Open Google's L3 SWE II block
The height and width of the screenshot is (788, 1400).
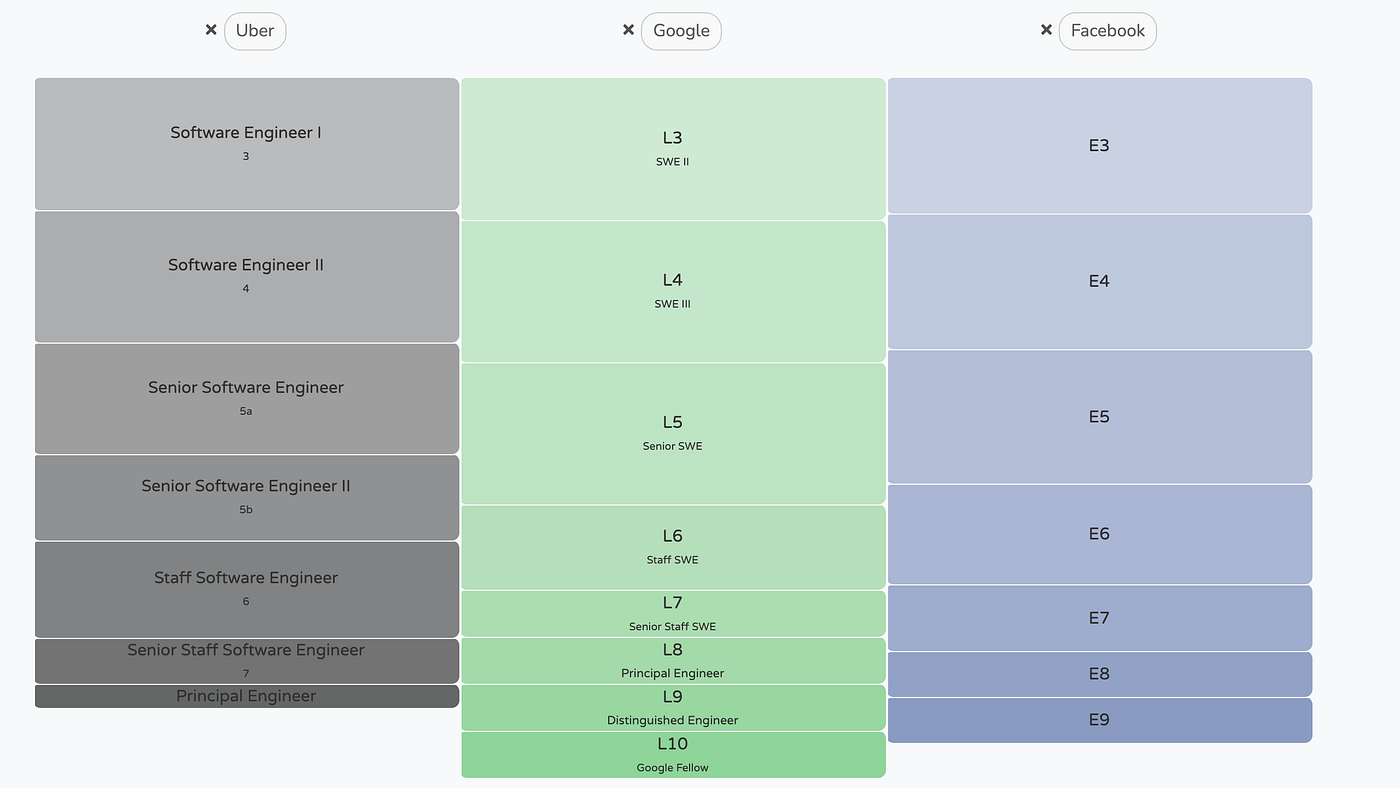point(673,149)
